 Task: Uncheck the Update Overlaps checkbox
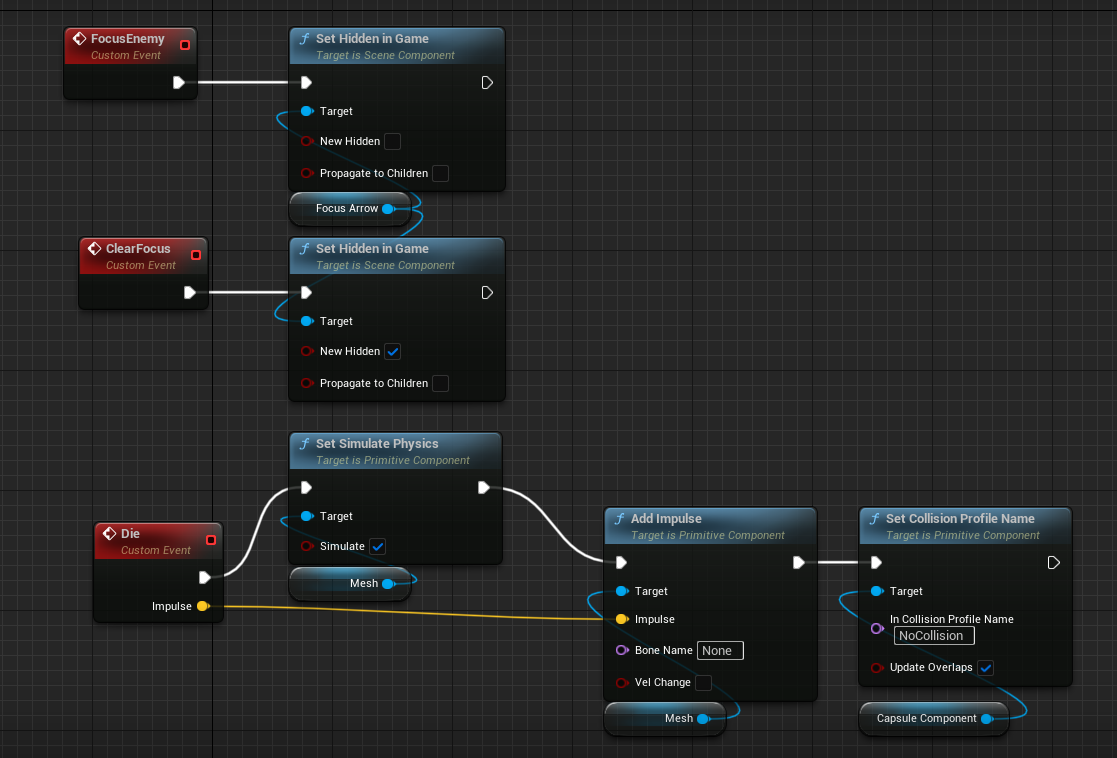(x=985, y=668)
